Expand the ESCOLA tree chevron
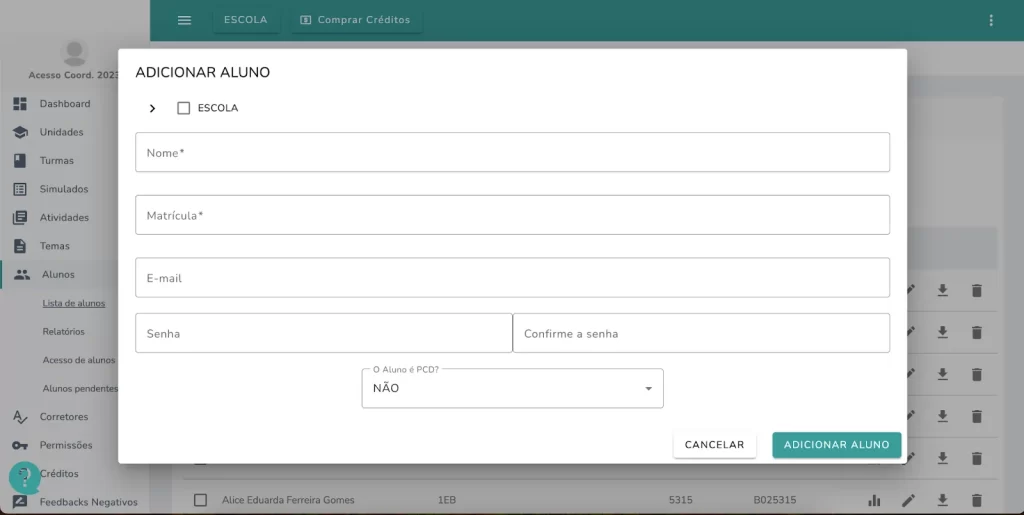Image resolution: width=1024 pixels, height=515 pixels. pos(152,108)
